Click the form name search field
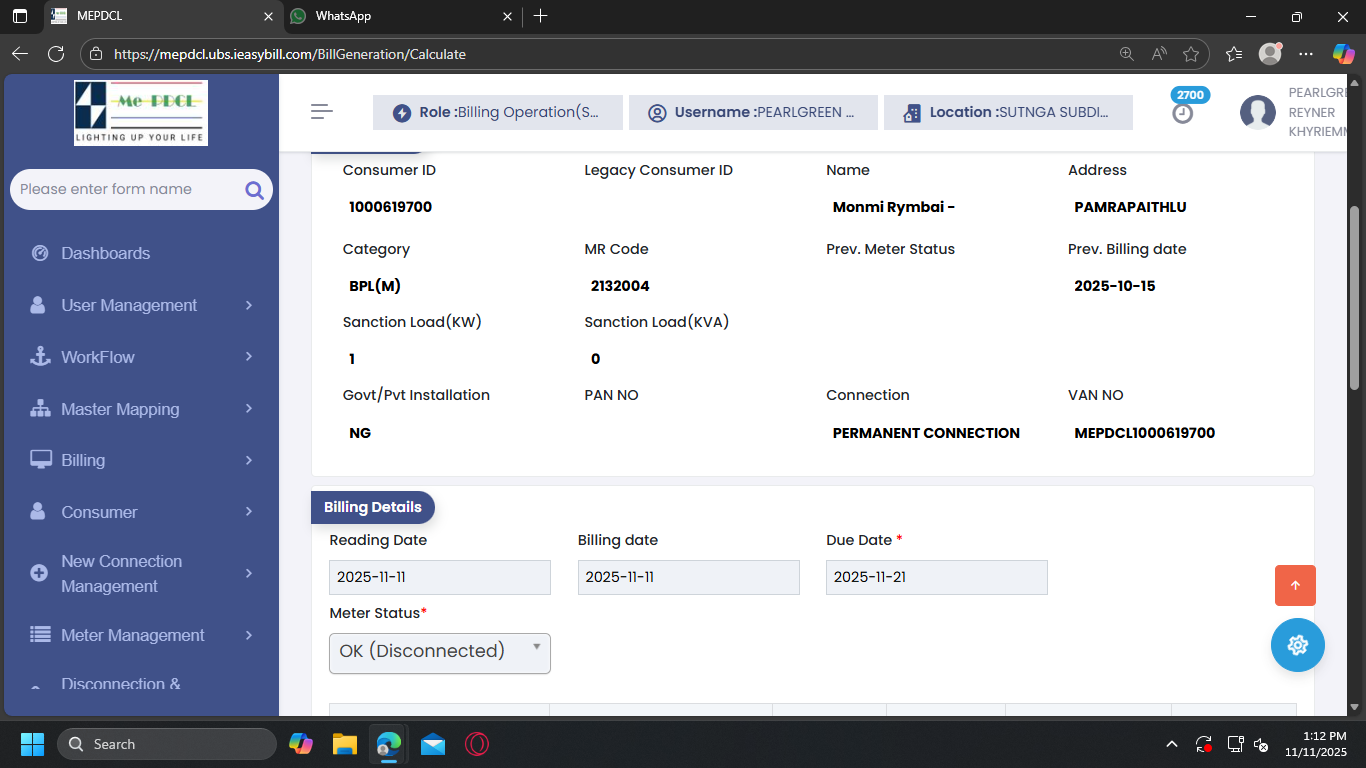The width and height of the screenshot is (1366, 768). [x=125, y=189]
